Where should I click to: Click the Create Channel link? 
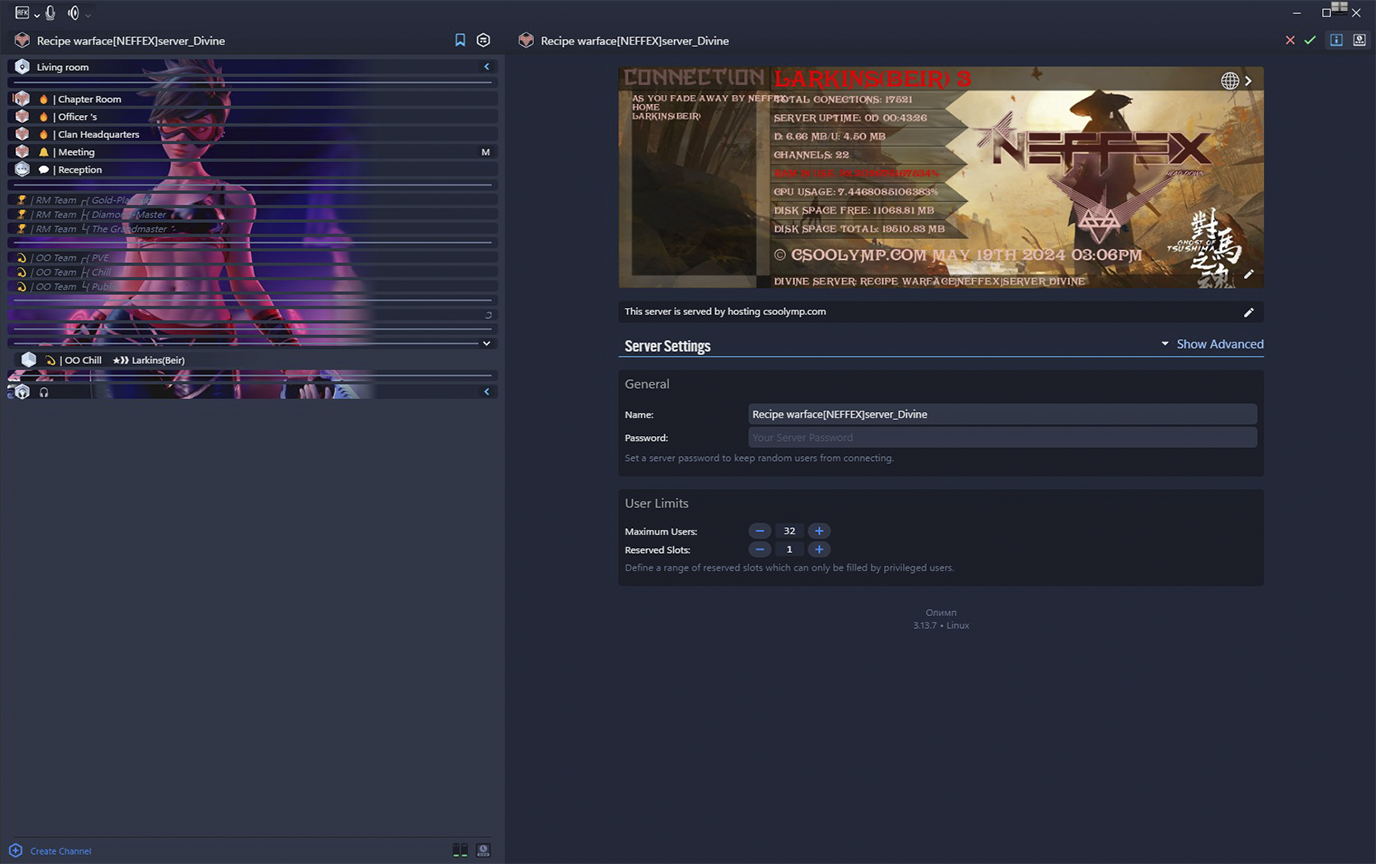[x=60, y=851]
